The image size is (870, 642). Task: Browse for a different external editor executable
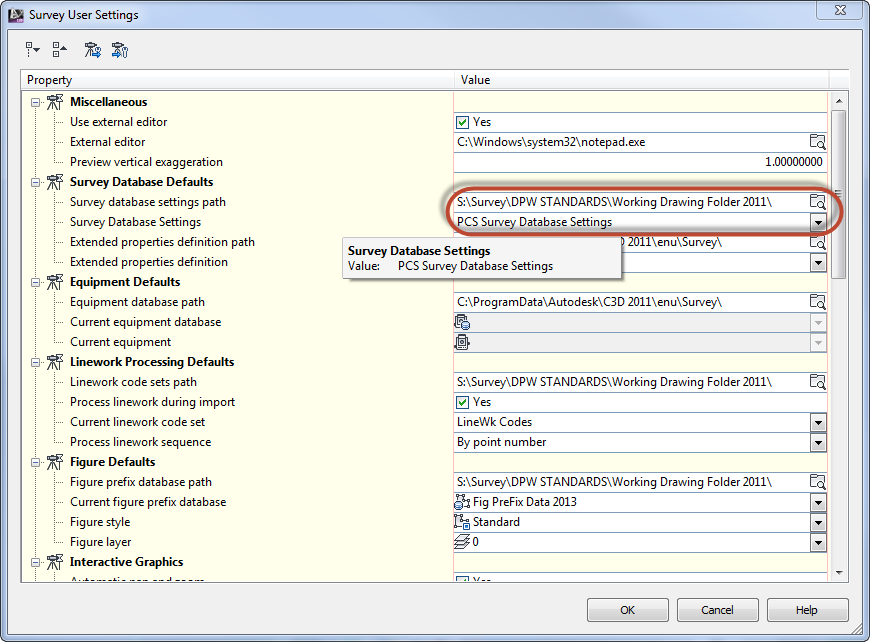[817, 141]
